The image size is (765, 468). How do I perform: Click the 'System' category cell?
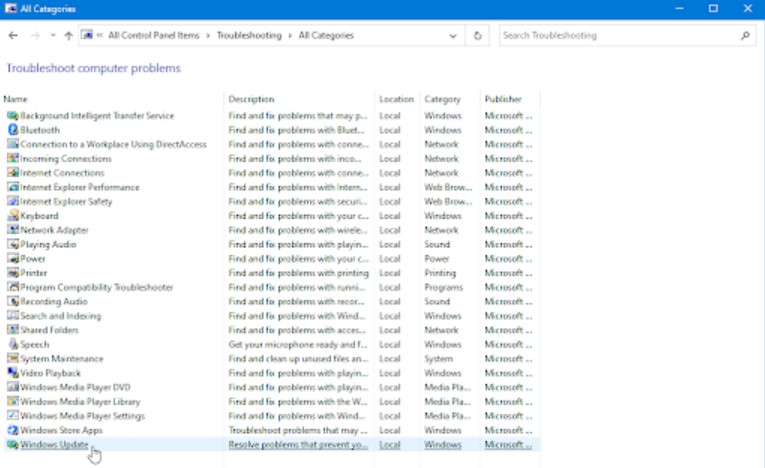pos(438,359)
